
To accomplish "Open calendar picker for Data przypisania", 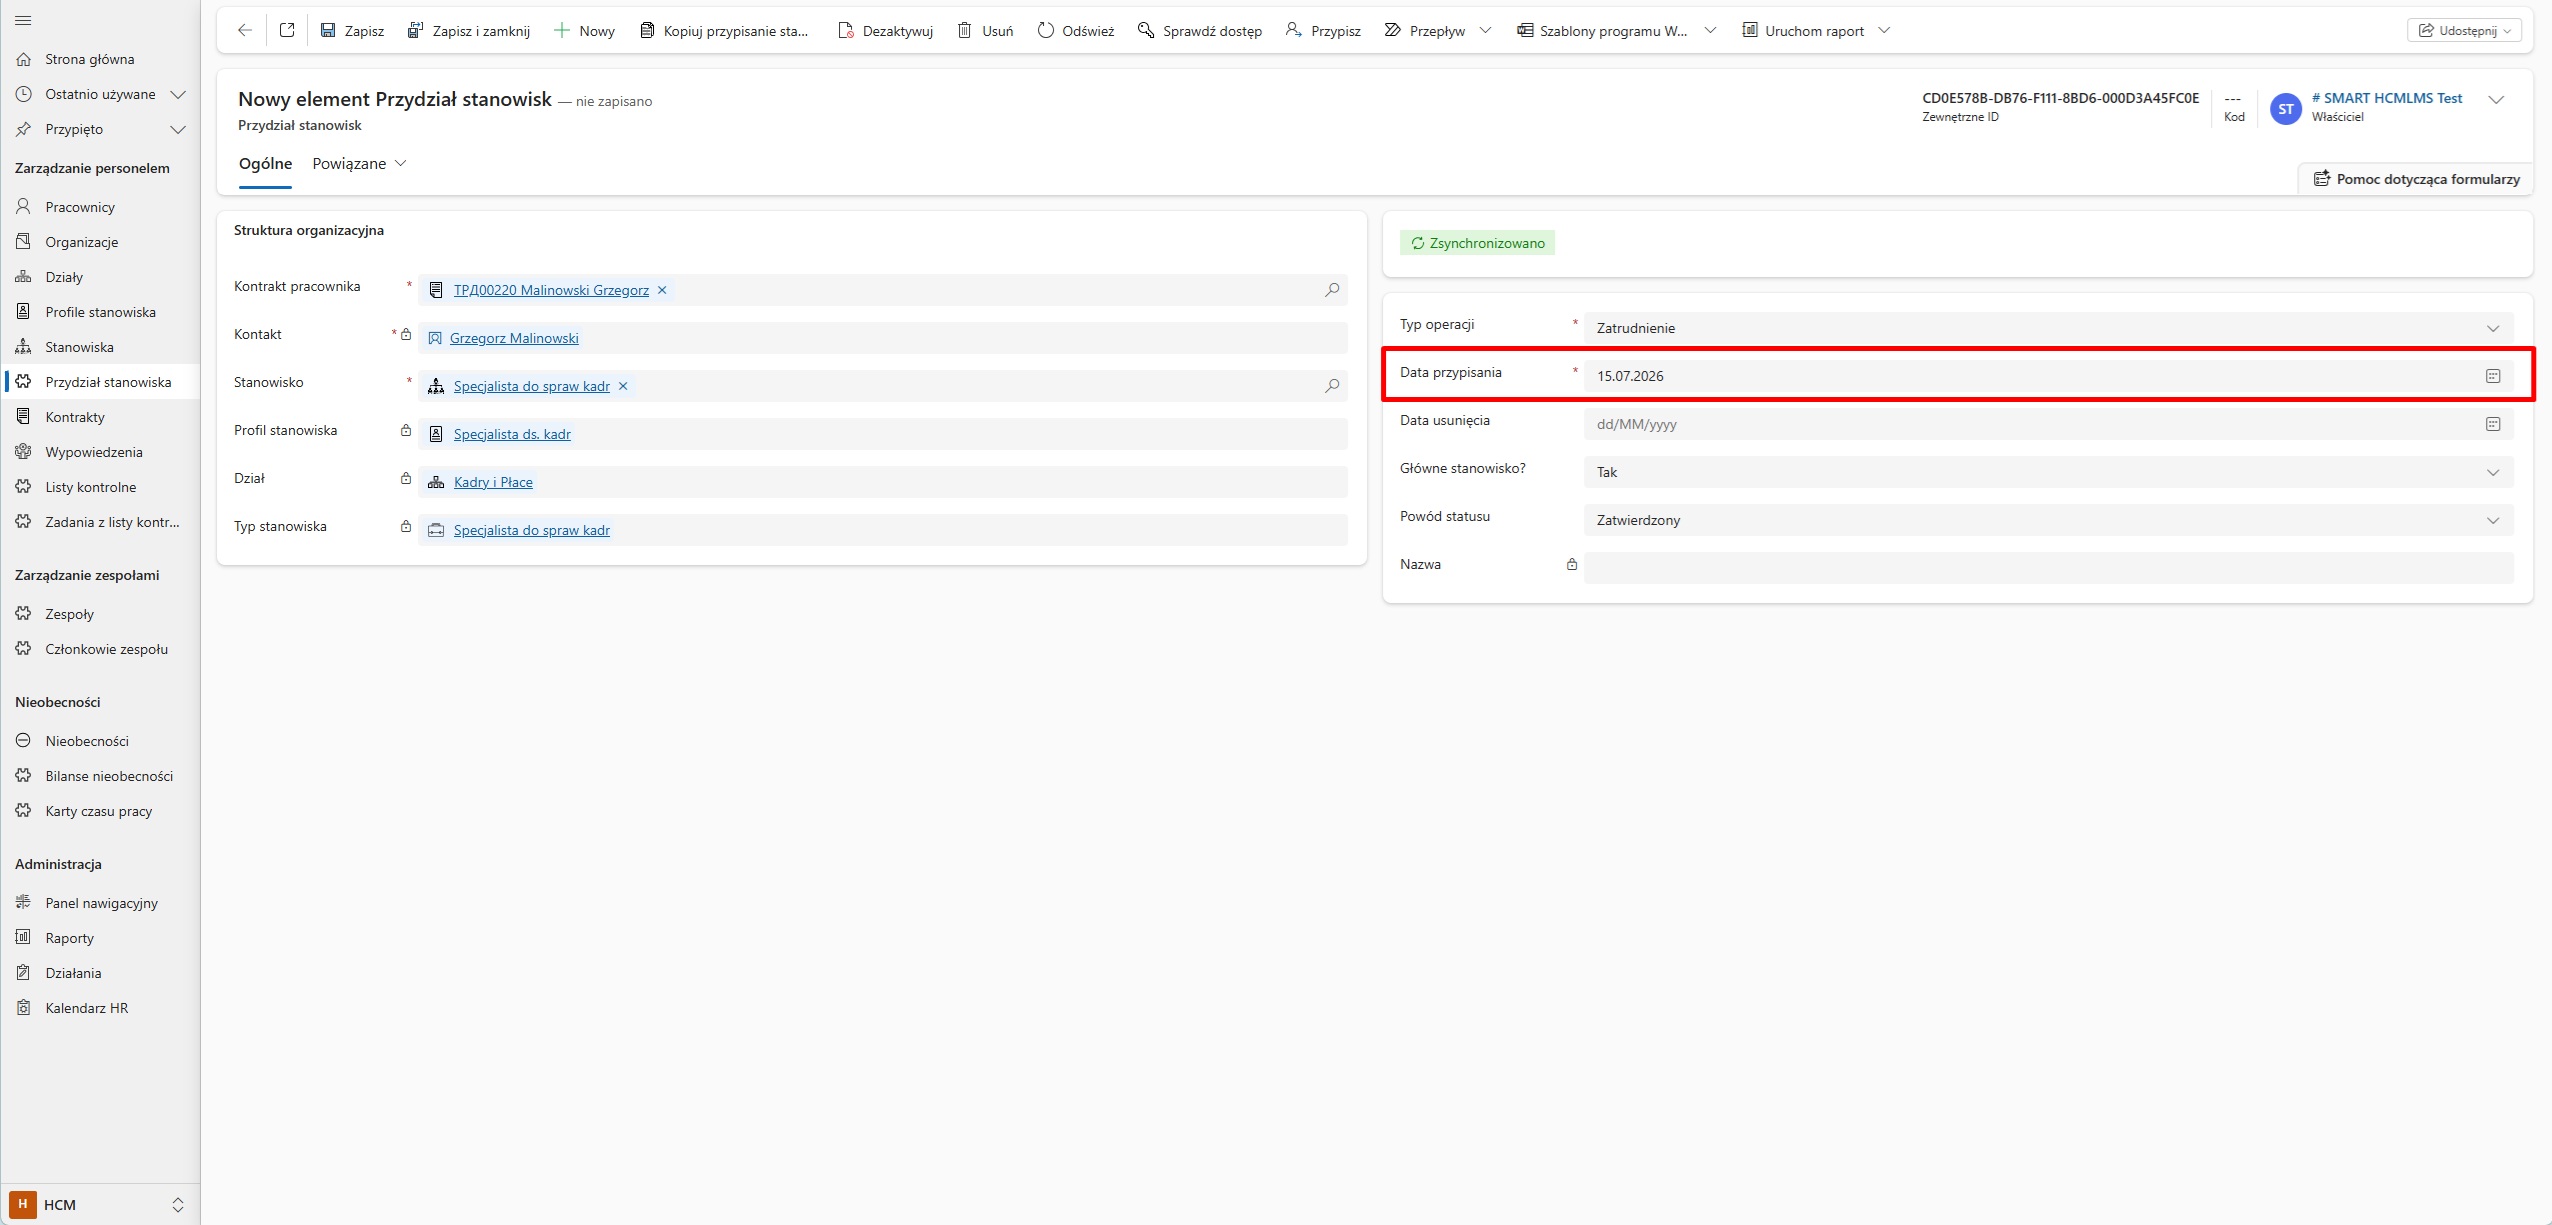I will pos(2493,376).
